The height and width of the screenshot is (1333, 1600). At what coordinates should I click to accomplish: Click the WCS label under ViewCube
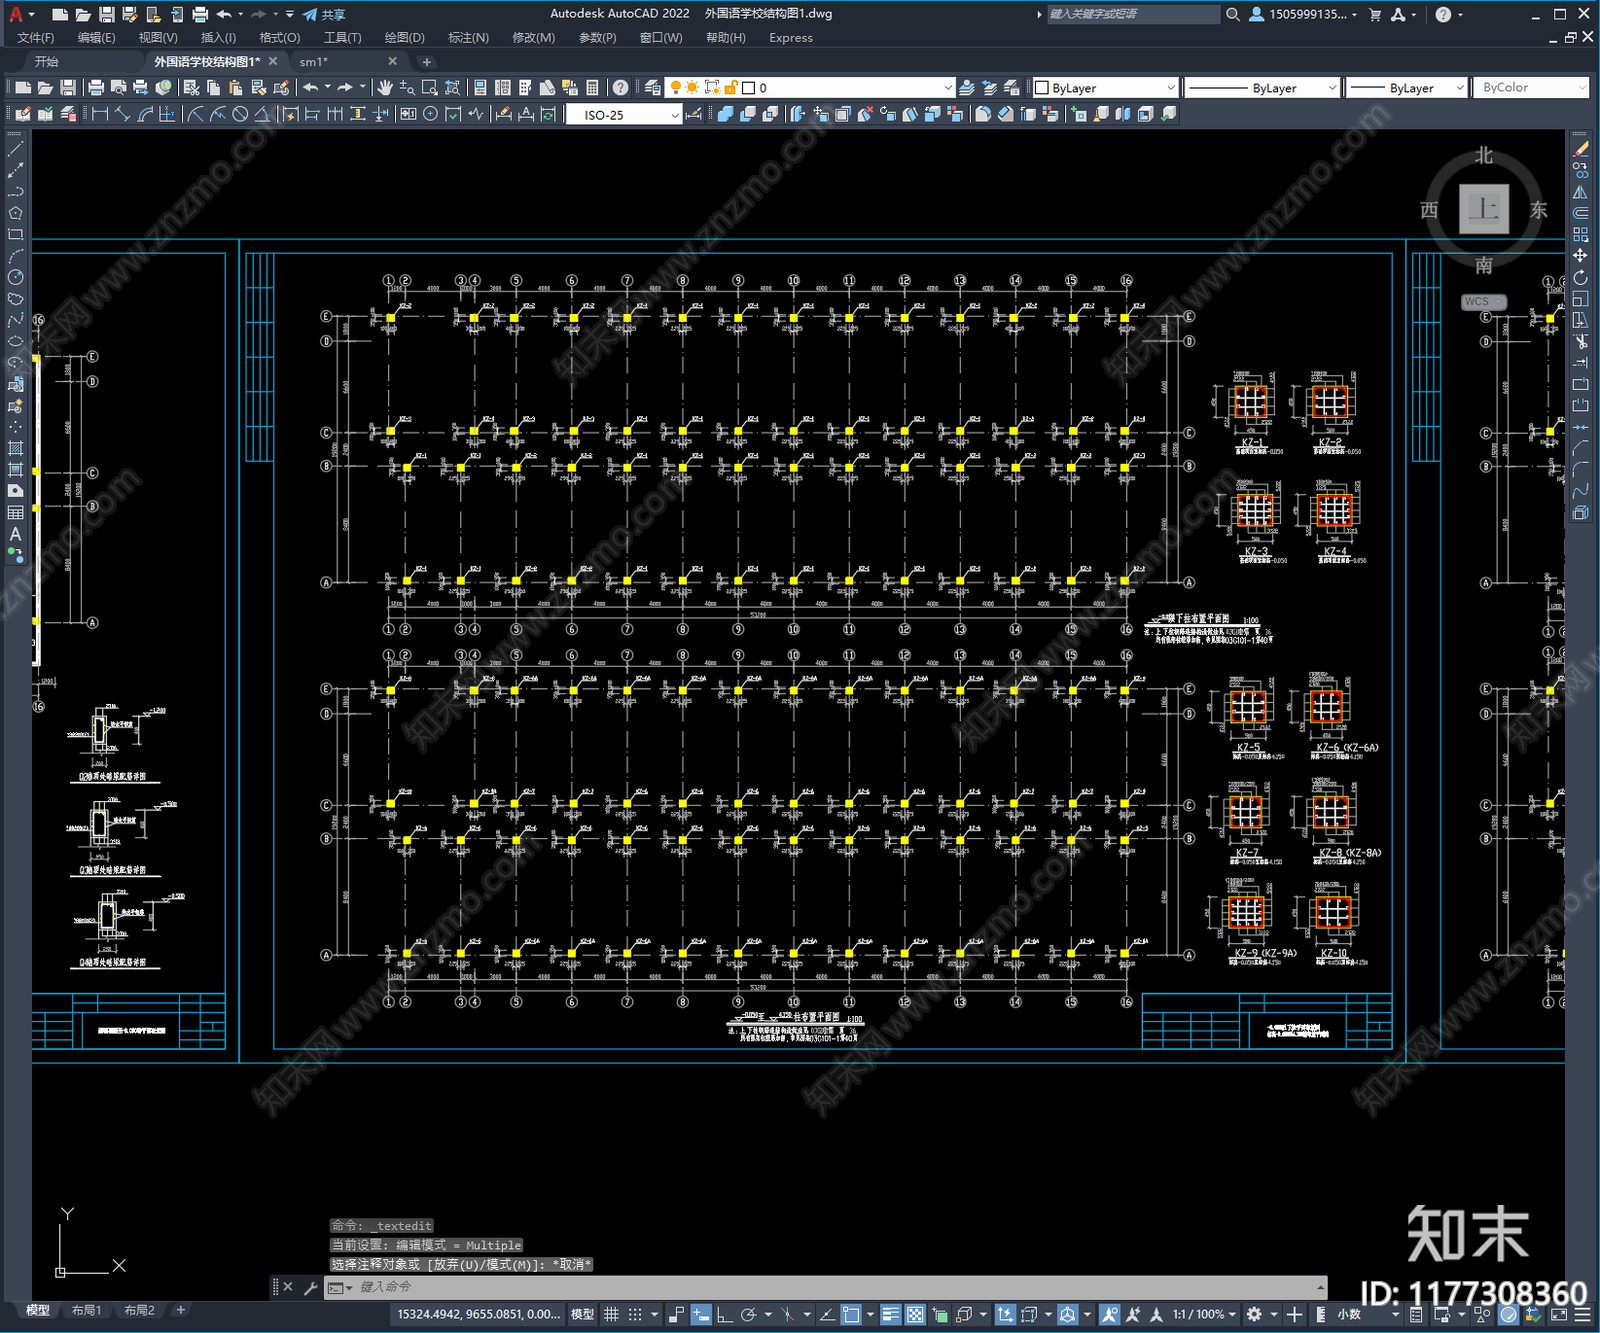[x=1482, y=301]
